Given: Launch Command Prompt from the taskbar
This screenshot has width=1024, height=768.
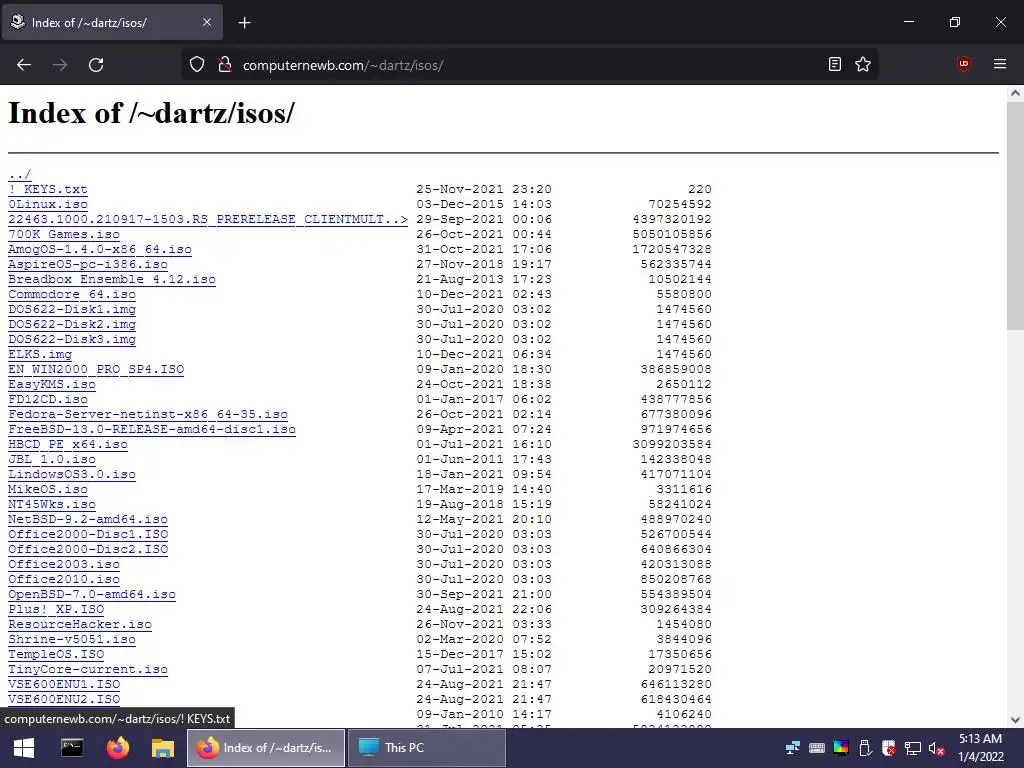Looking at the screenshot, I should point(72,748).
